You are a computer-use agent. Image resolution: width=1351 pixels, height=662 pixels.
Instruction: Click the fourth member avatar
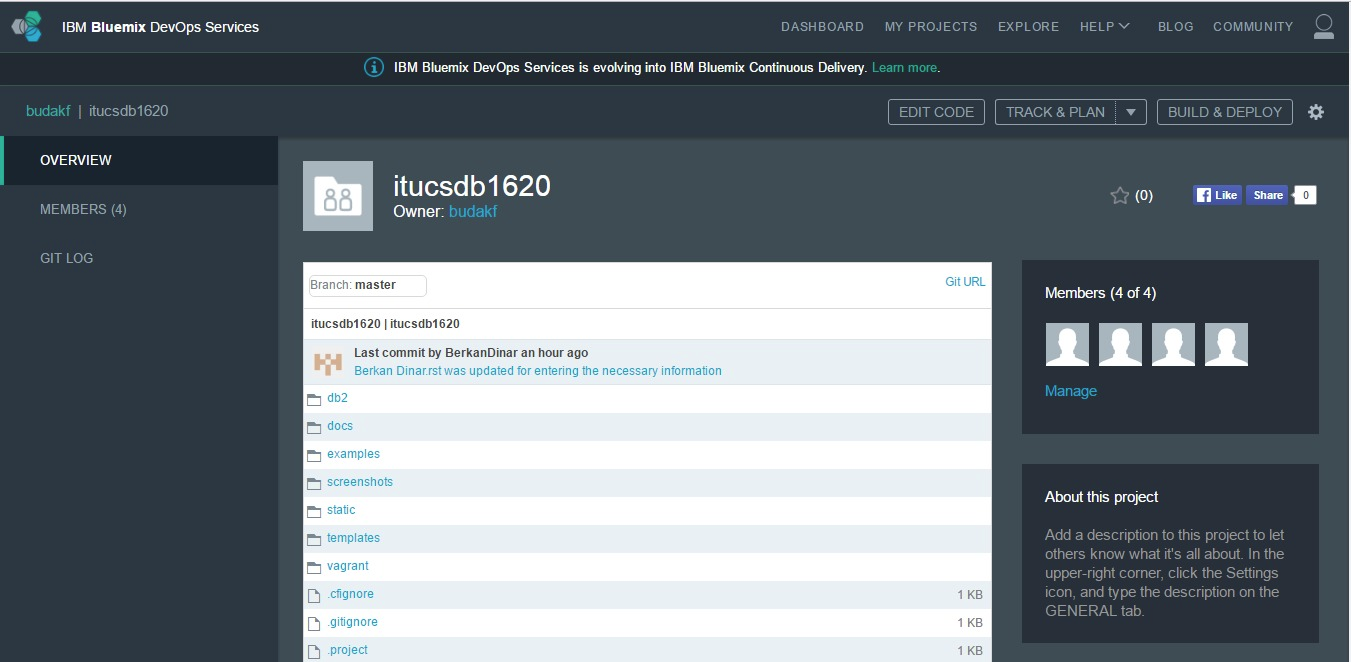click(x=1226, y=344)
